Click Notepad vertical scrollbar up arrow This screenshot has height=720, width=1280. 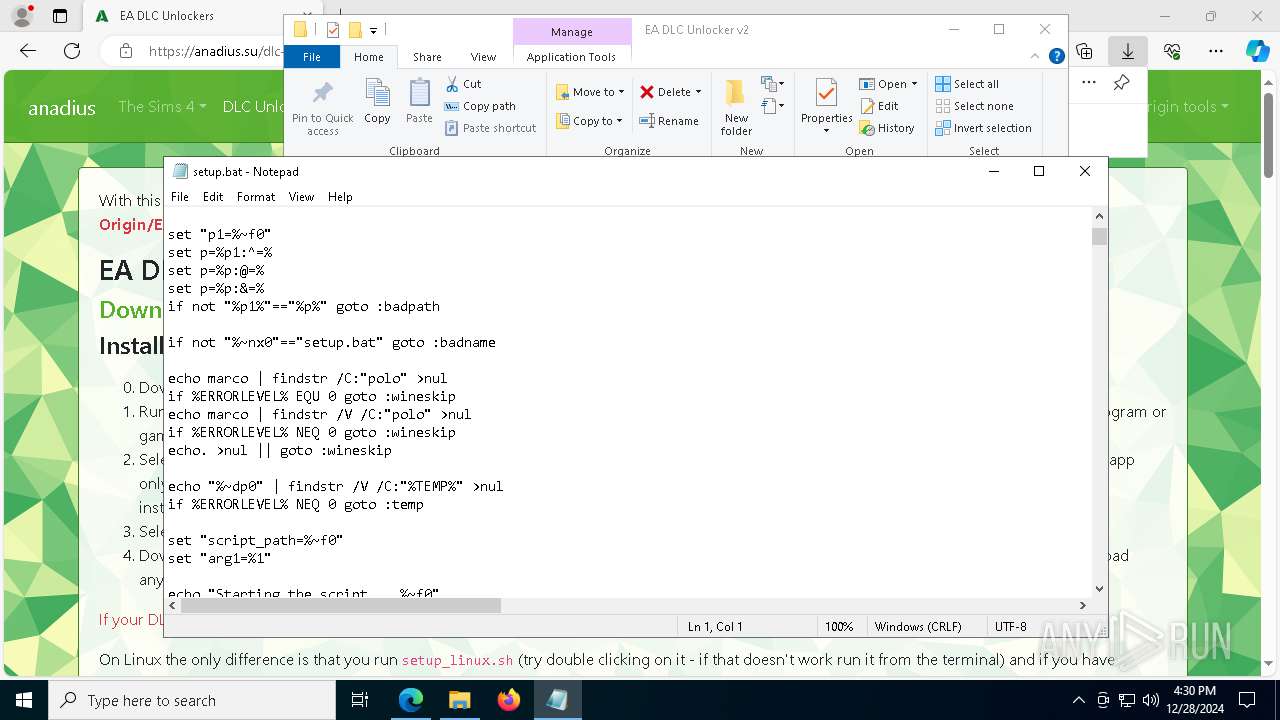tap(1099, 216)
